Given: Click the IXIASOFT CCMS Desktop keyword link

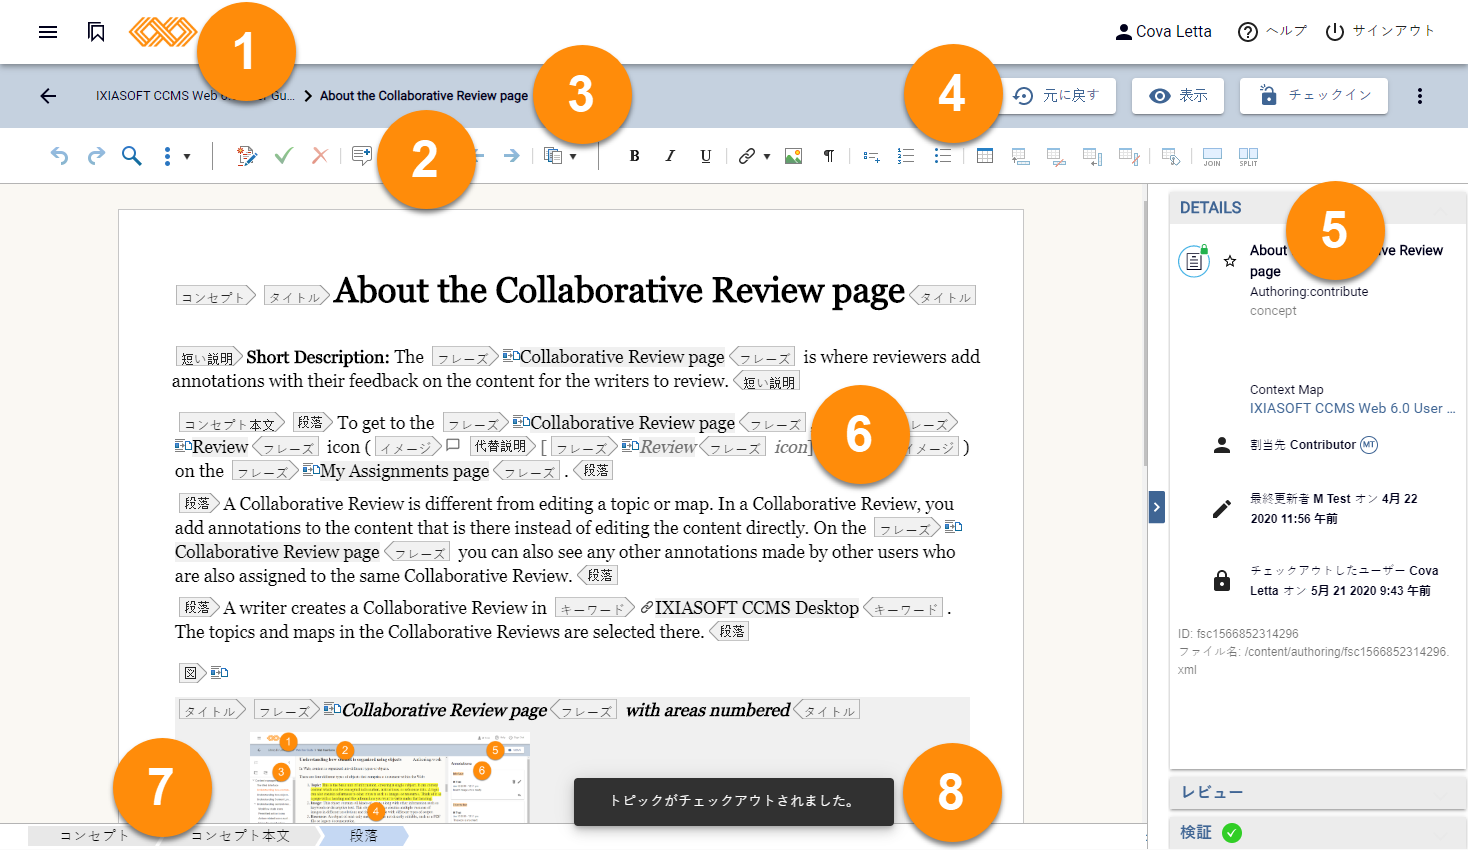Looking at the screenshot, I should click(x=757, y=608).
